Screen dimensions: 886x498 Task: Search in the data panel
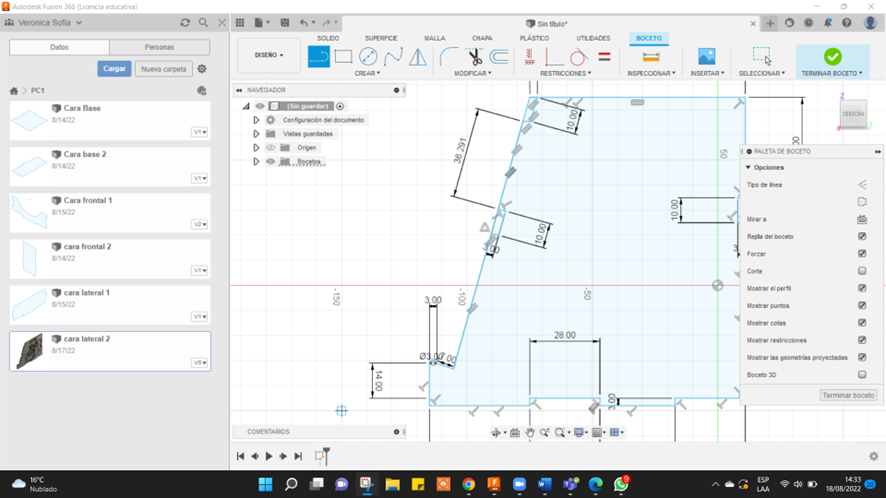203,23
